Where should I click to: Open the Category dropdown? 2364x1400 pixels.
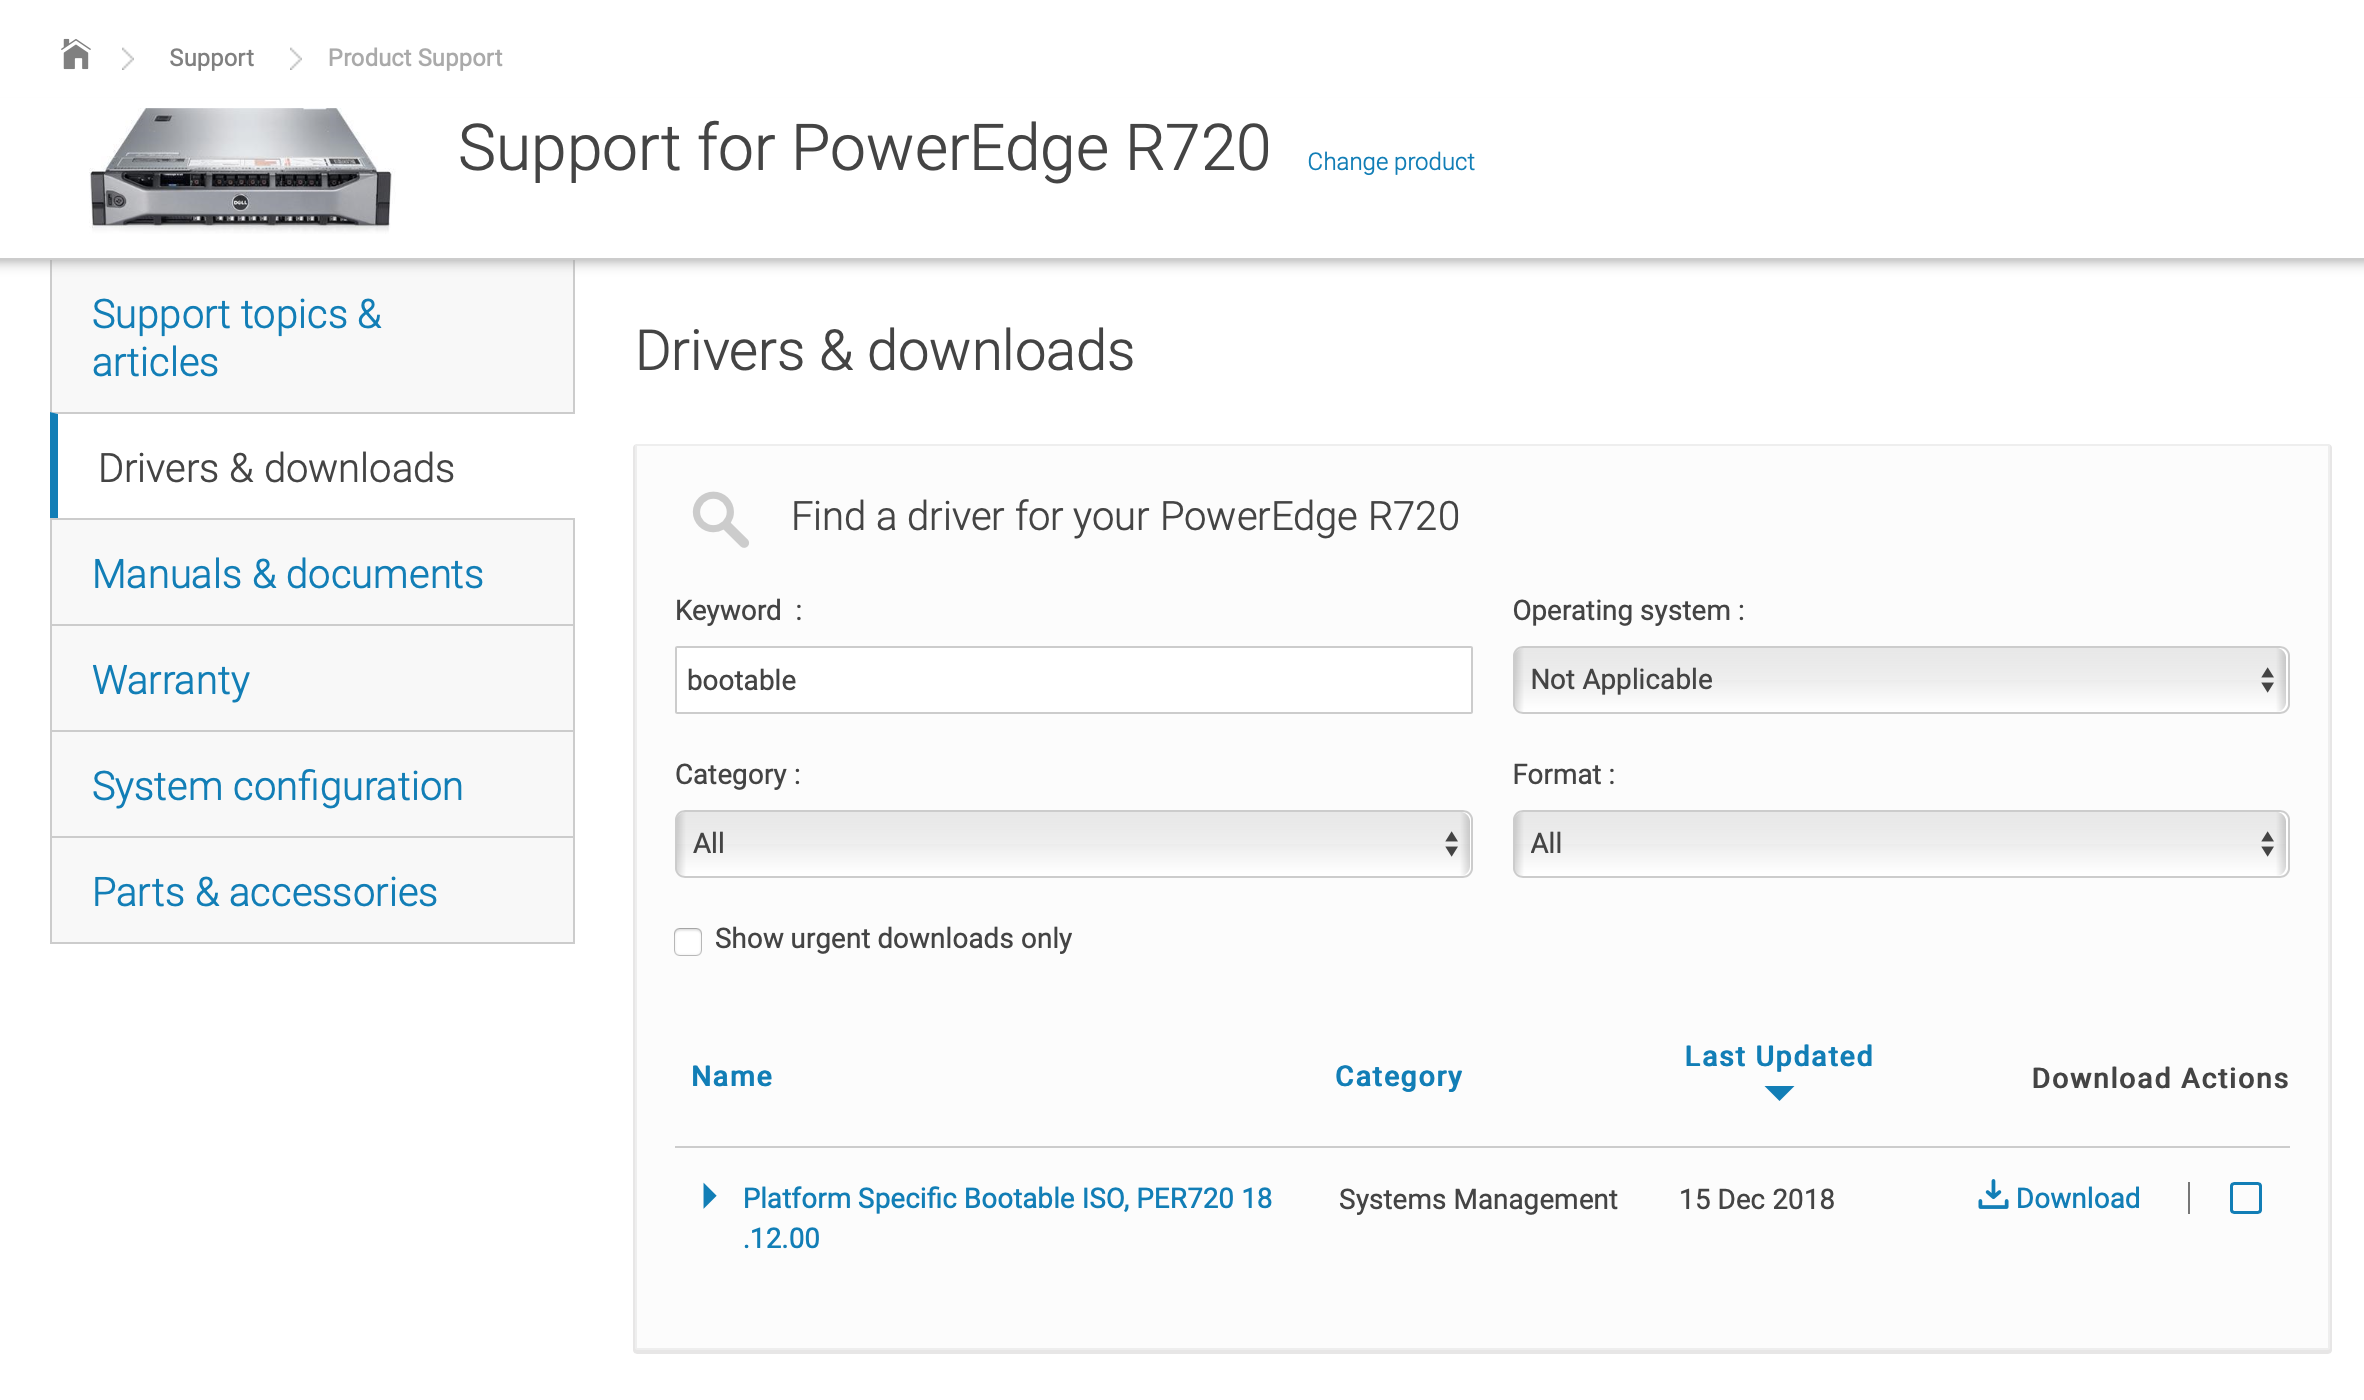(x=1073, y=844)
